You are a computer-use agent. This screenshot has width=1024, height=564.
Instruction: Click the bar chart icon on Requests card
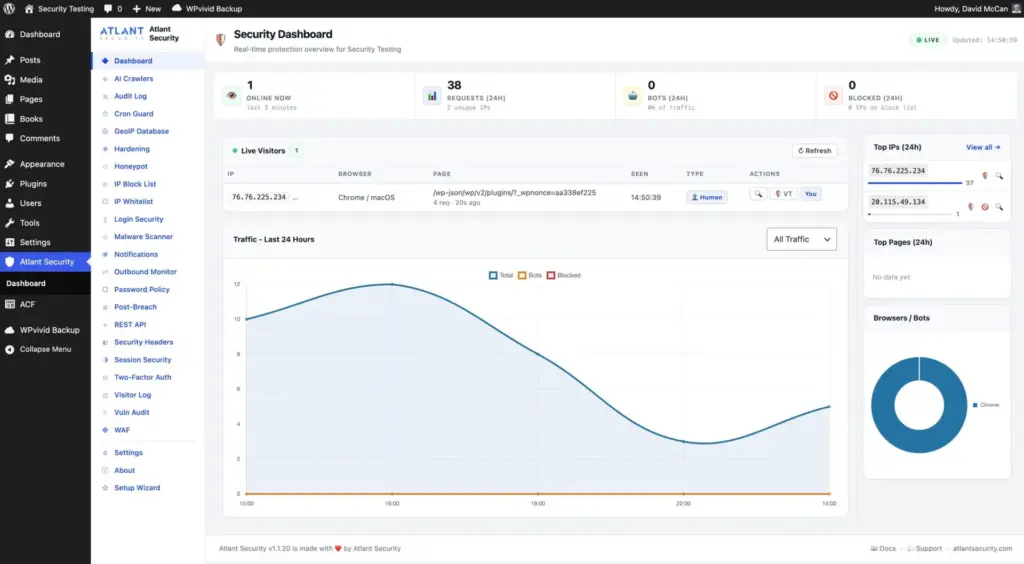click(432, 95)
